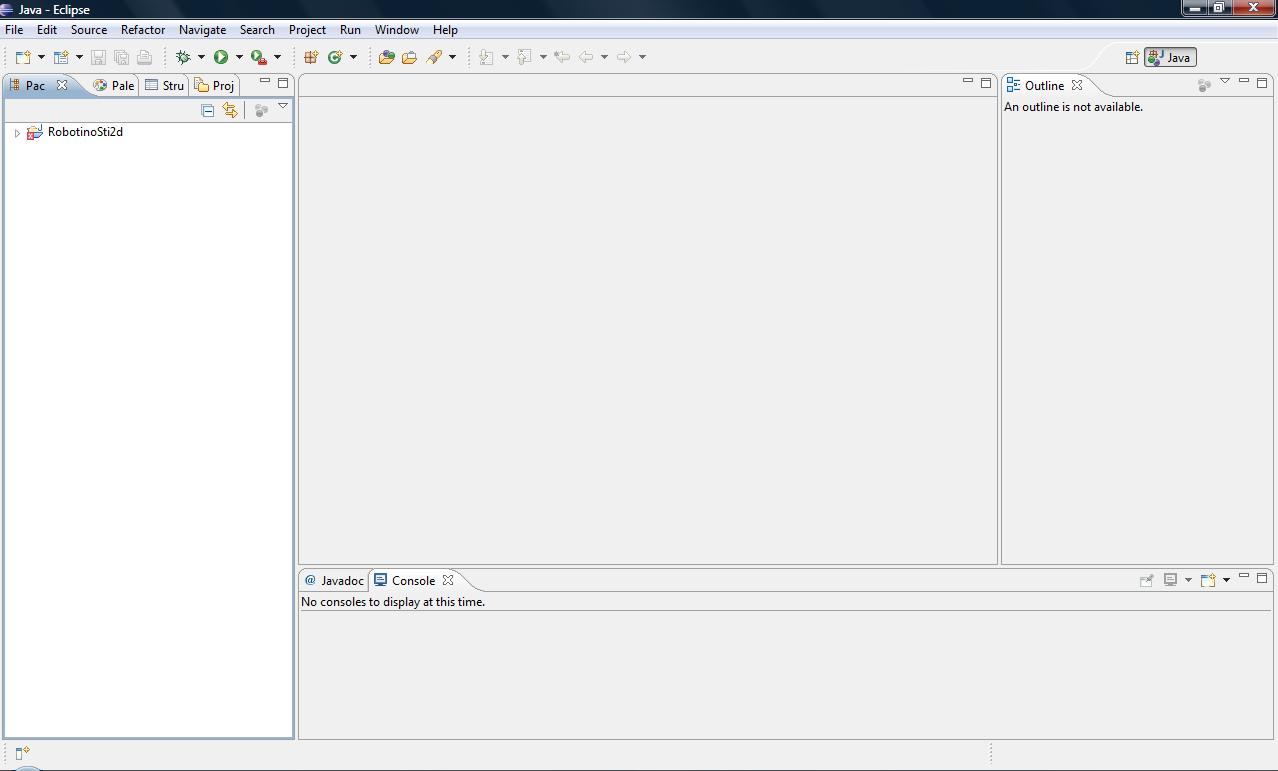Open the Outline view menu triangle
Image resolution: width=1278 pixels, height=771 pixels.
(x=1224, y=81)
